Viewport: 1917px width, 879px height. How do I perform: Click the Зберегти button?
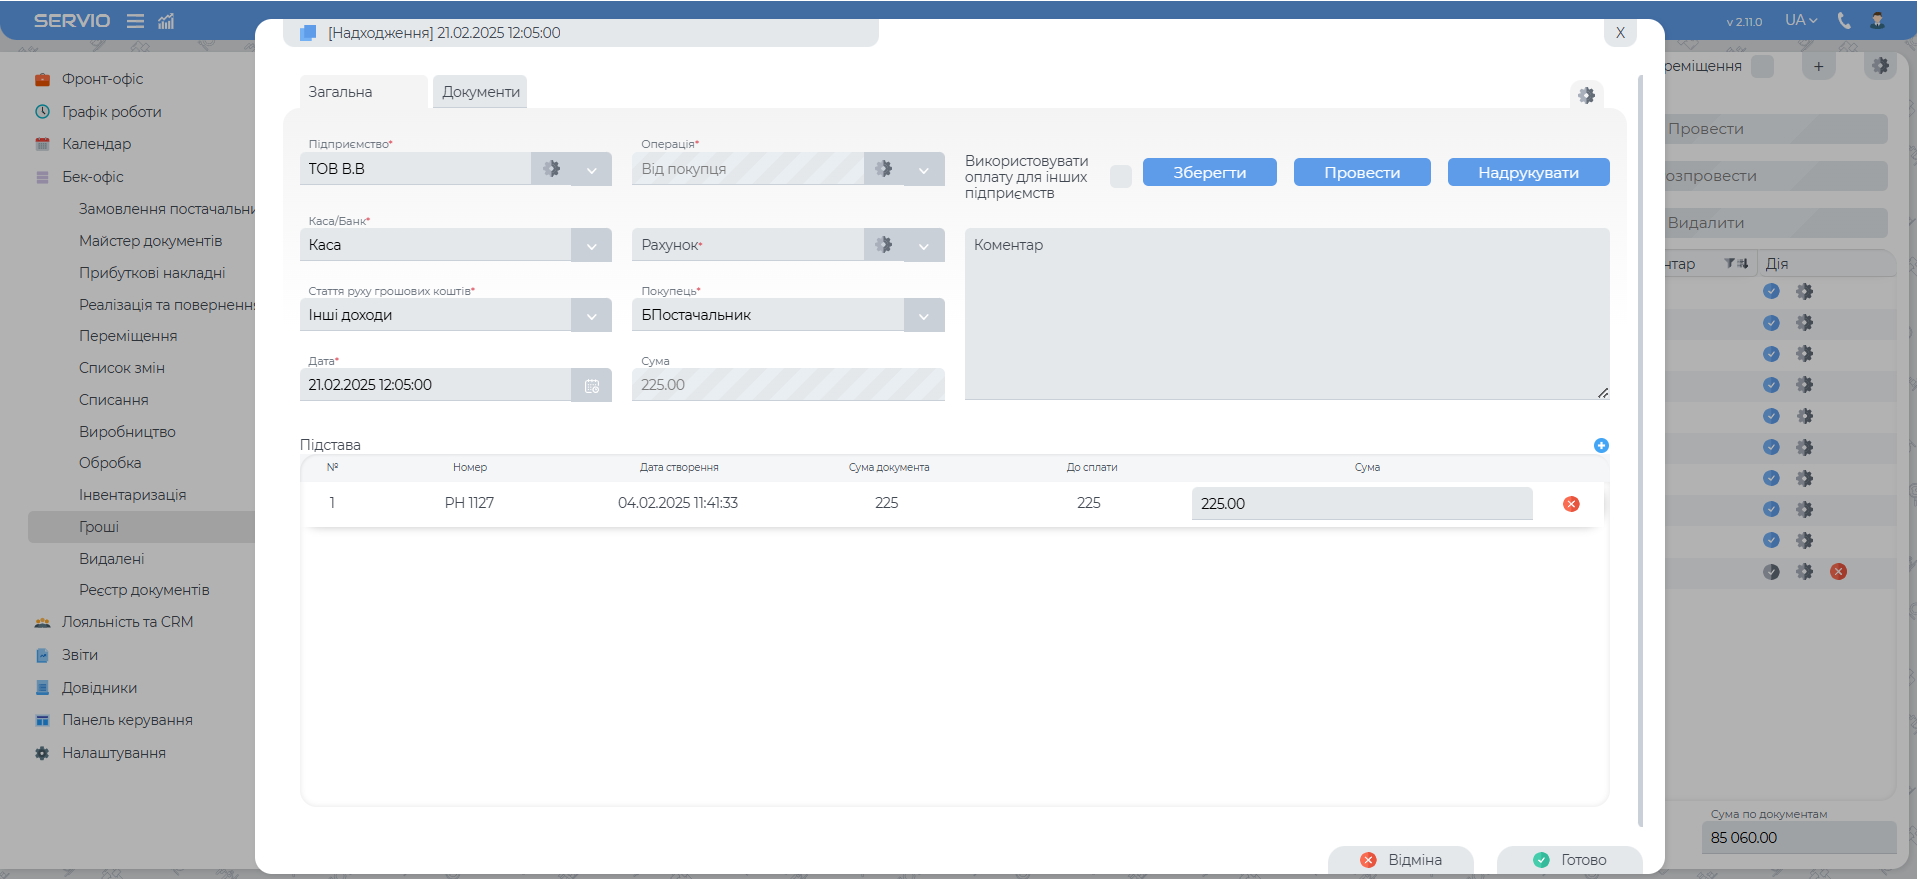(x=1209, y=173)
